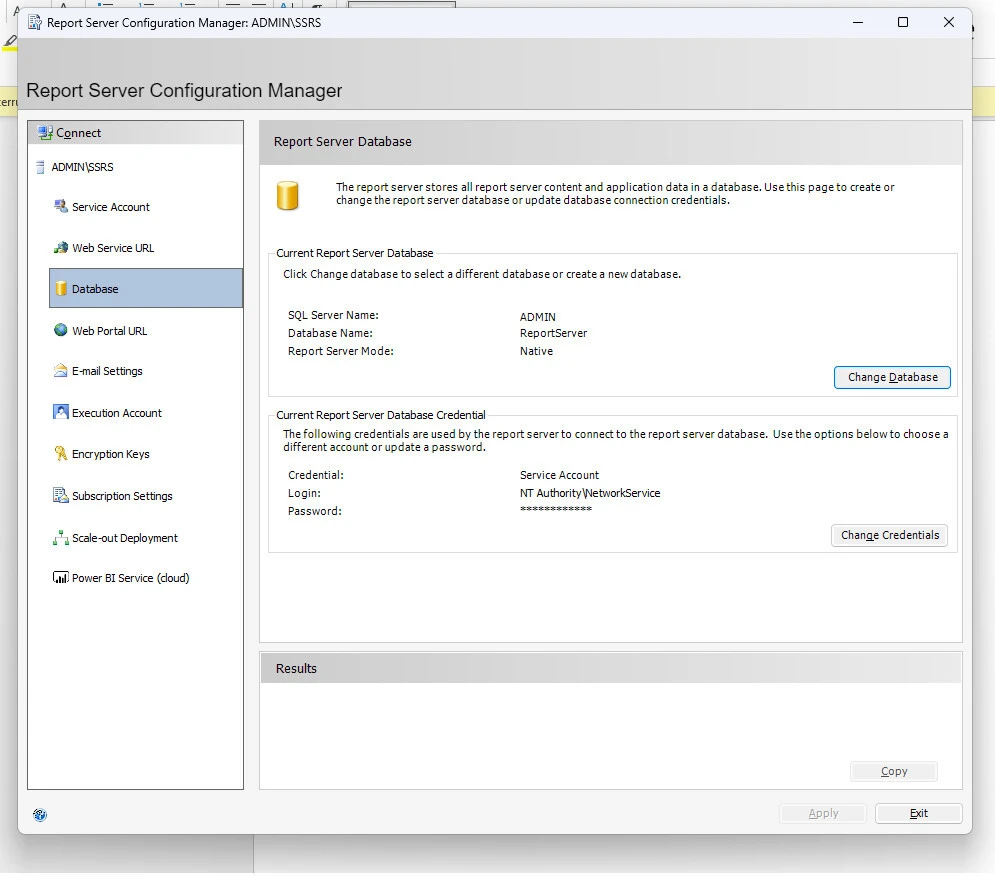This screenshot has height=877, width=995.
Task: Click the Copy button in Results
Action: tap(893, 771)
